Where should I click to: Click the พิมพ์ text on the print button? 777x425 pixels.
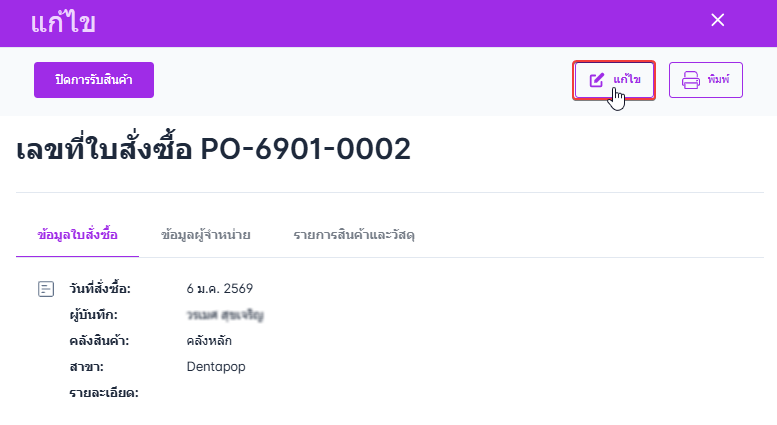click(x=718, y=80)
